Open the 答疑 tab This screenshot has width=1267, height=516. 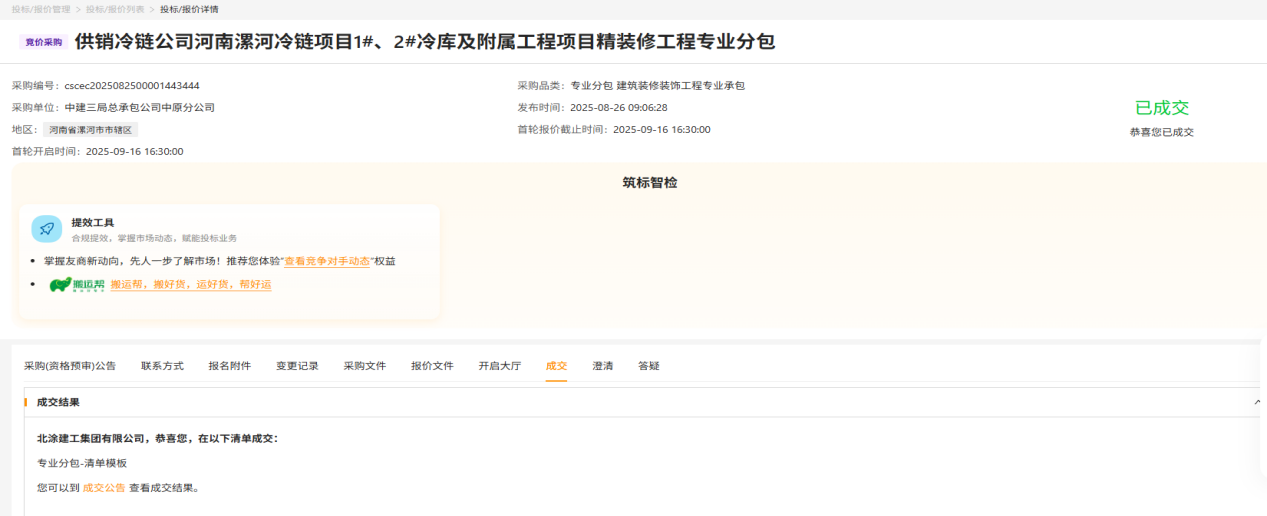(x=648, y=366)
